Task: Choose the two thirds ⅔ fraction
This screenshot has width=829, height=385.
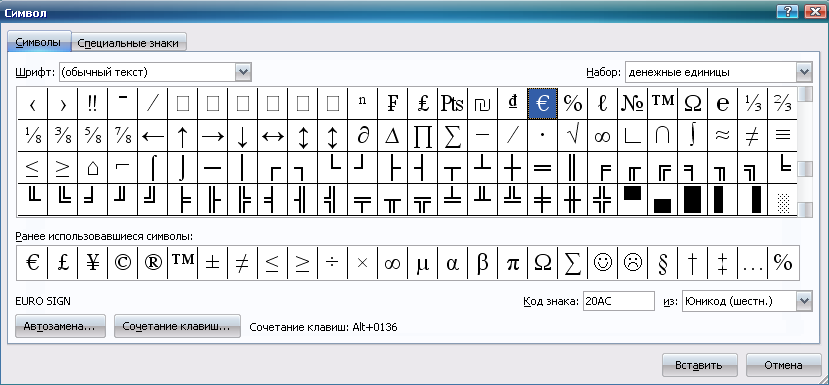Action: pos(782,104)
